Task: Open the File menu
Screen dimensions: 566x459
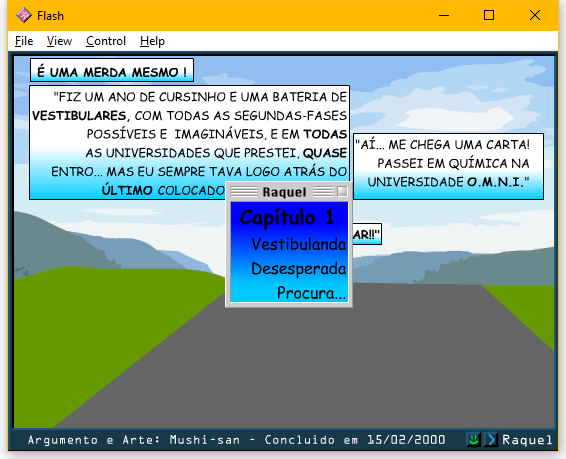Action: coord(24,41)
